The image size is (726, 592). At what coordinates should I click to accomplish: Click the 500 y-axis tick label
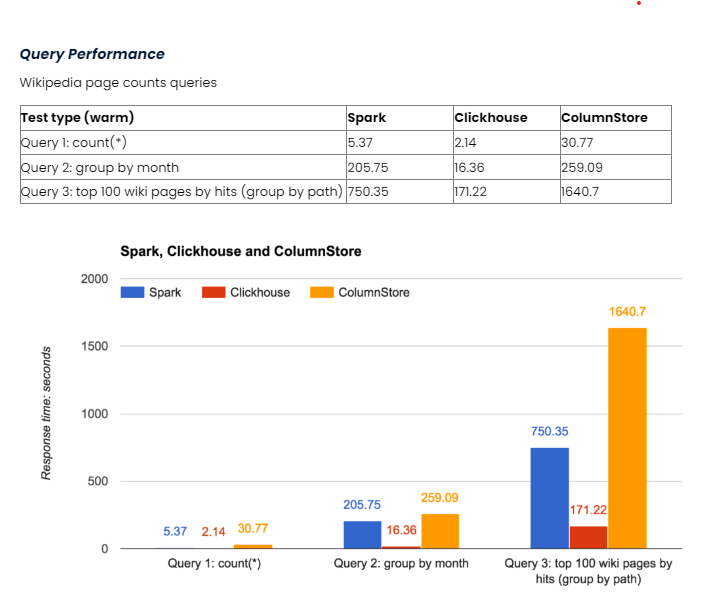point(98,481)
